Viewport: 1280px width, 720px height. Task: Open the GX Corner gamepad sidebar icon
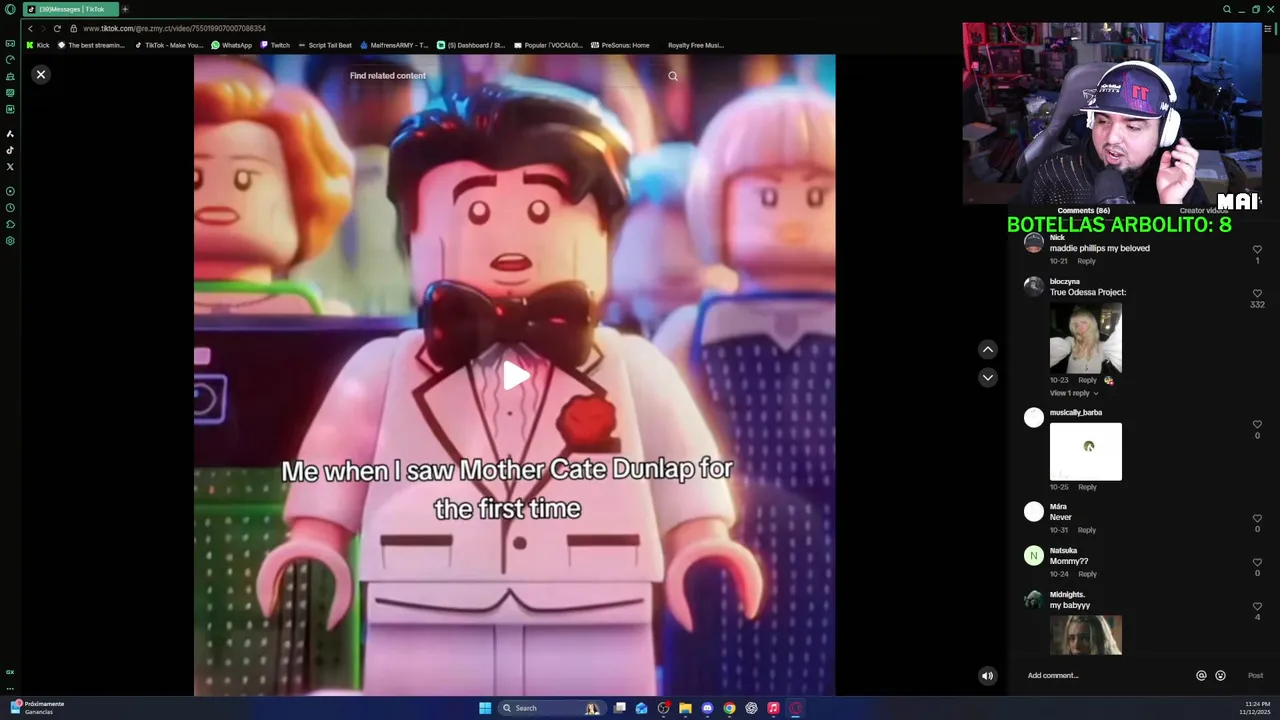[x=10, y=43]
